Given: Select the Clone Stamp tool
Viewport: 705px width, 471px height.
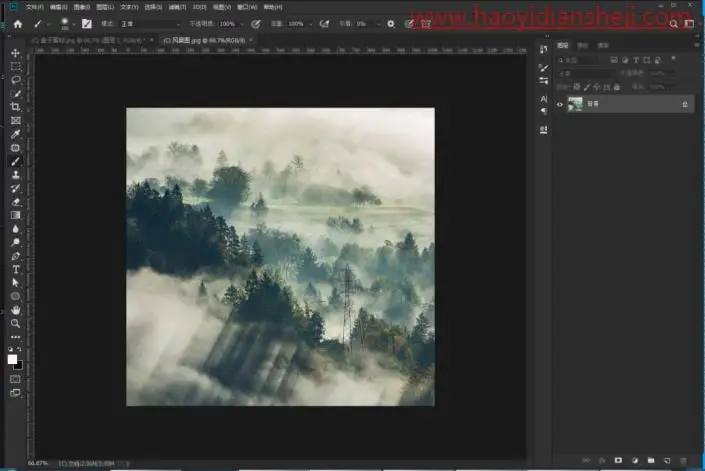Looking at the screenshot, I should 15,174.
